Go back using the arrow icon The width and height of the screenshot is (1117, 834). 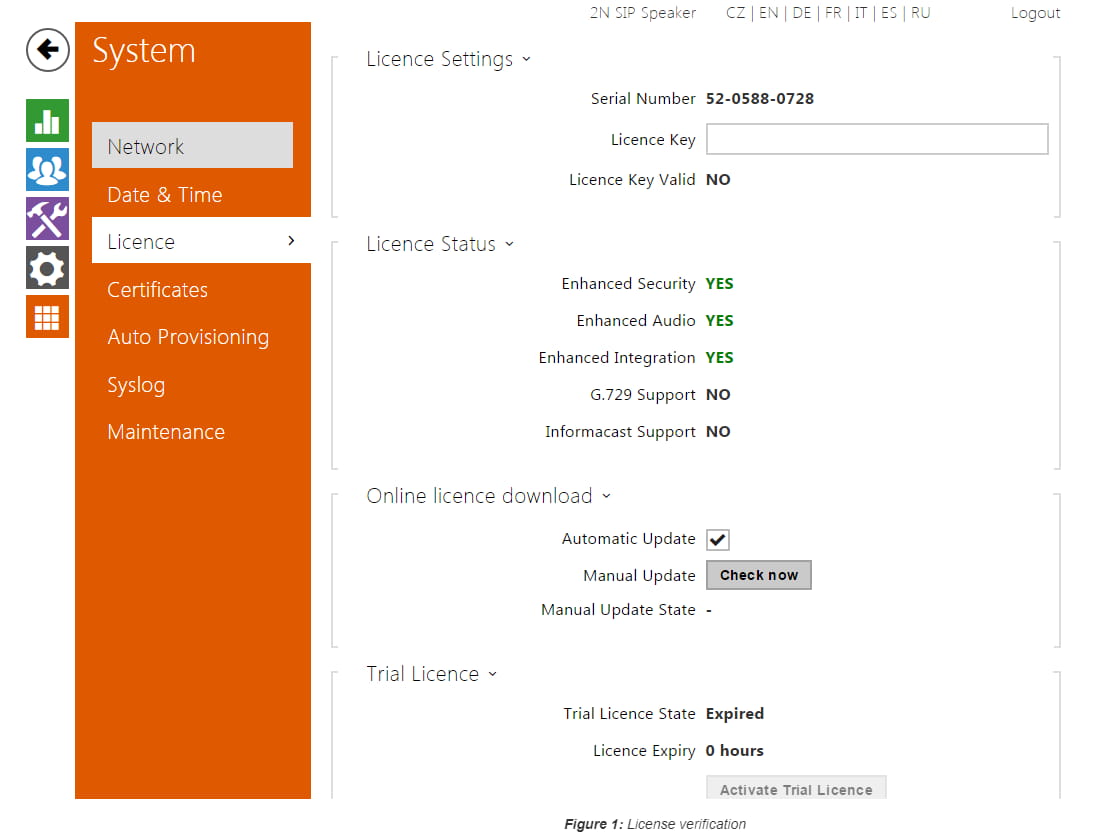[48, 50]
